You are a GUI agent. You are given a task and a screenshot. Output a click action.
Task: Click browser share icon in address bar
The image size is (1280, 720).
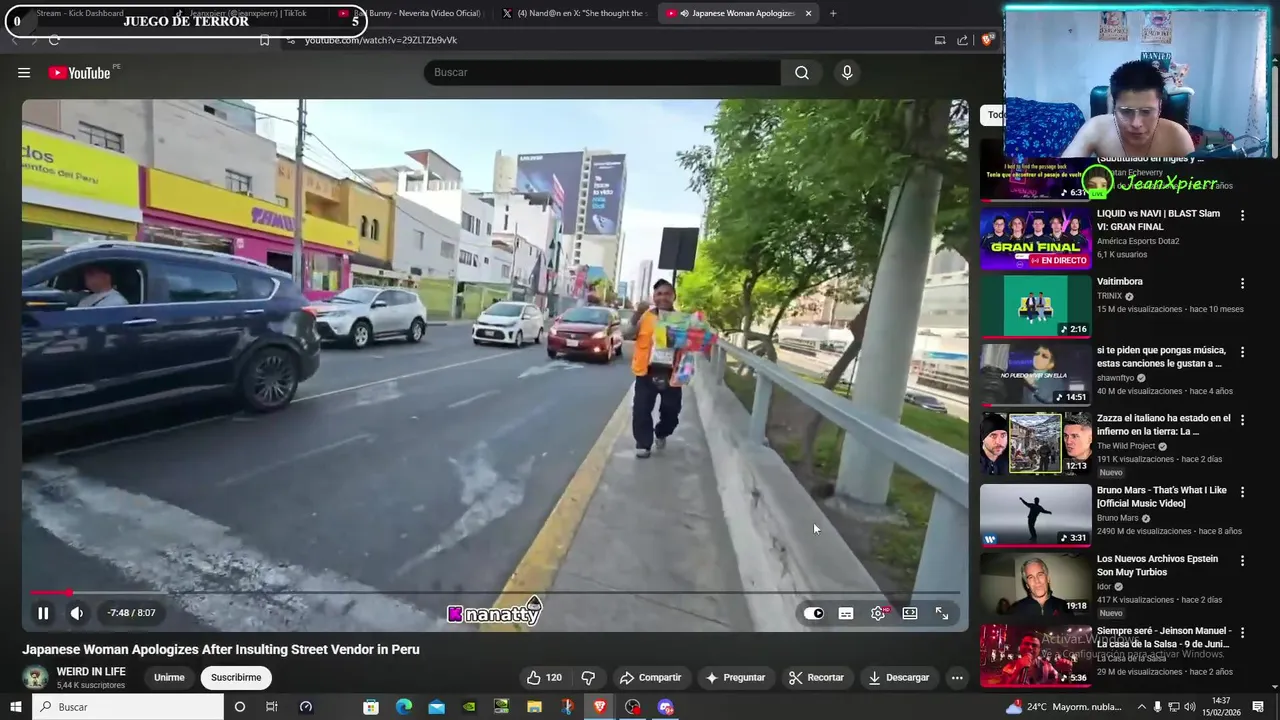tap(962, 40)
